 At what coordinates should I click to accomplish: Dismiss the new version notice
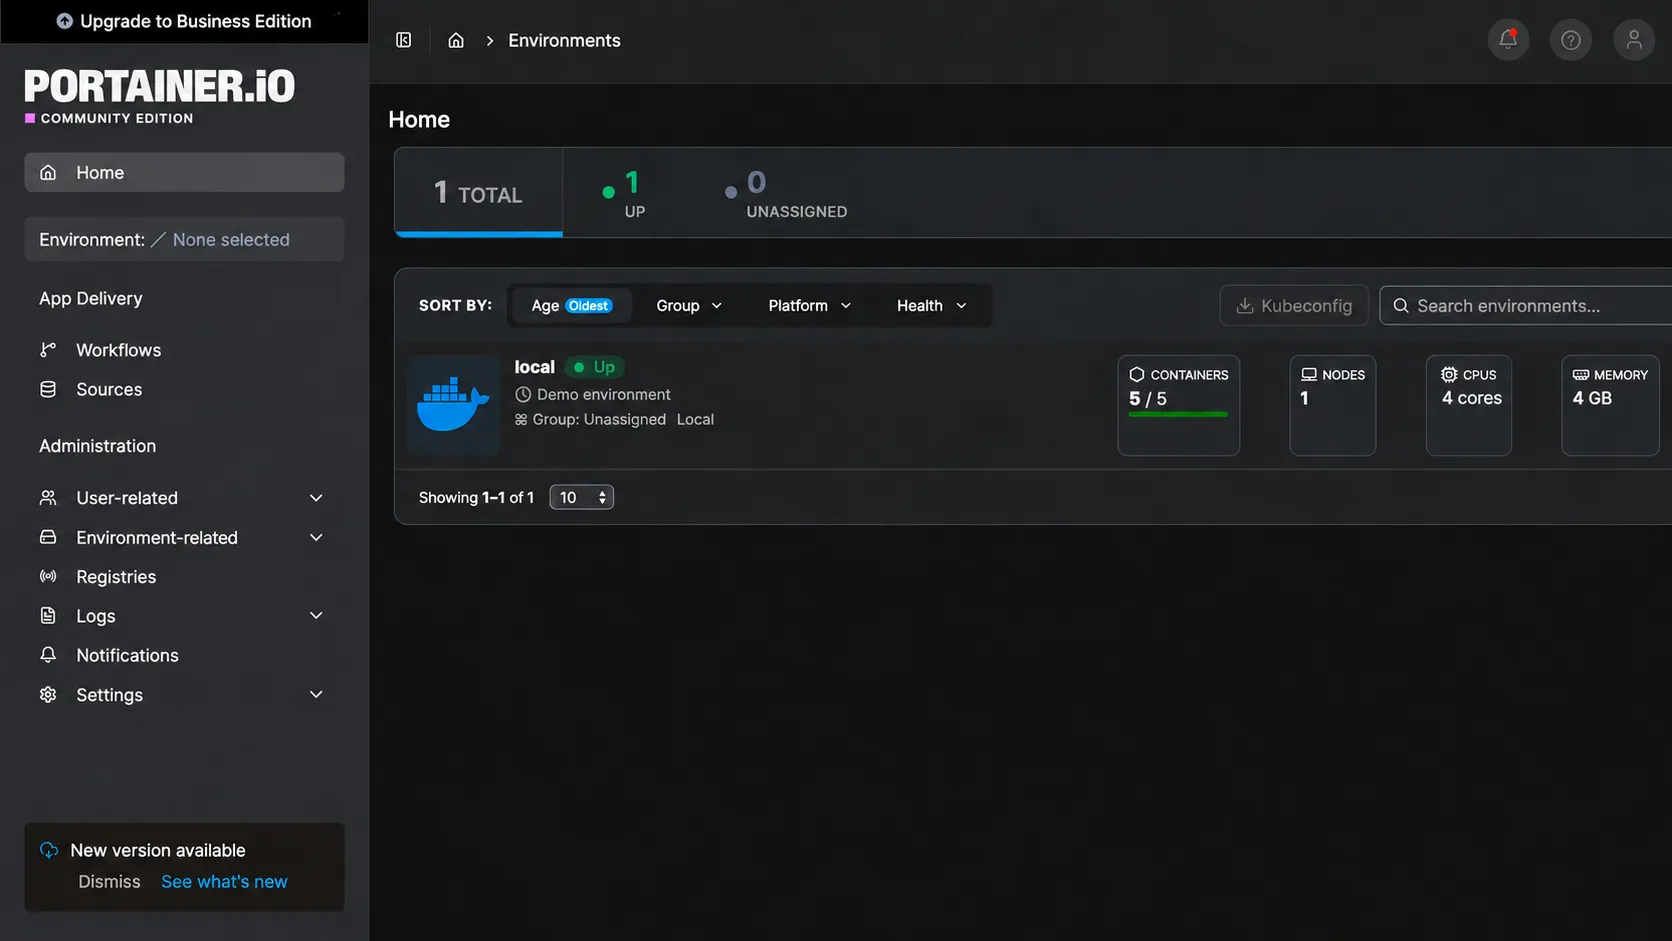coord(110,882)
